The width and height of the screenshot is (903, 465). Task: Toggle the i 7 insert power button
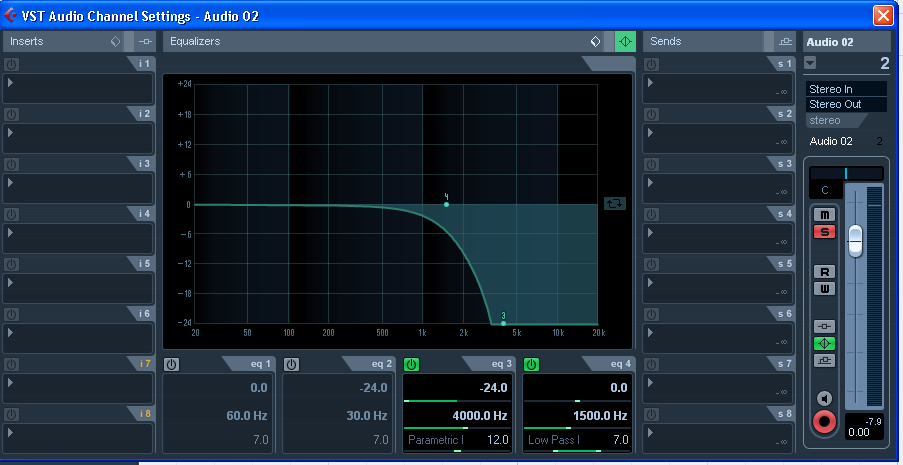pyautogui.click(x=12, y=364)
